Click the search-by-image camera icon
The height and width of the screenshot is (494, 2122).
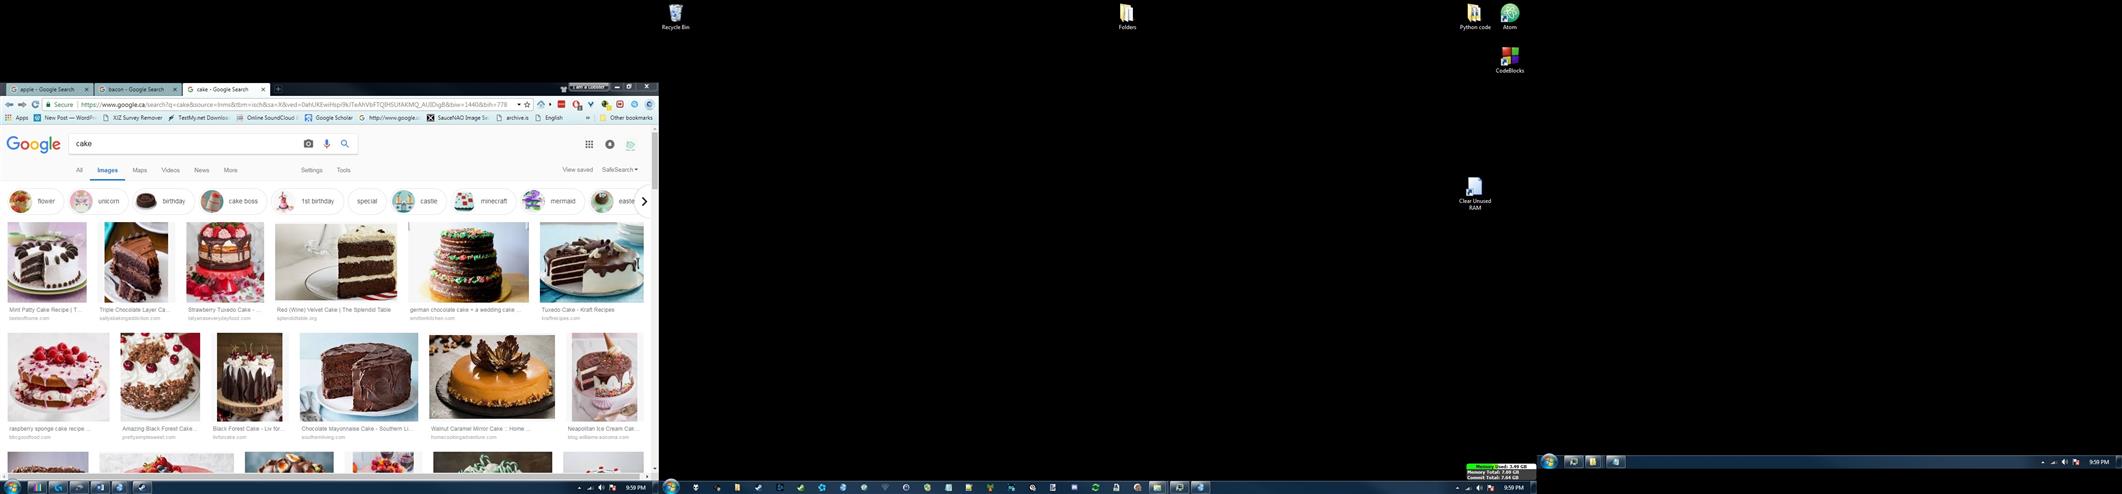(308, 144)
